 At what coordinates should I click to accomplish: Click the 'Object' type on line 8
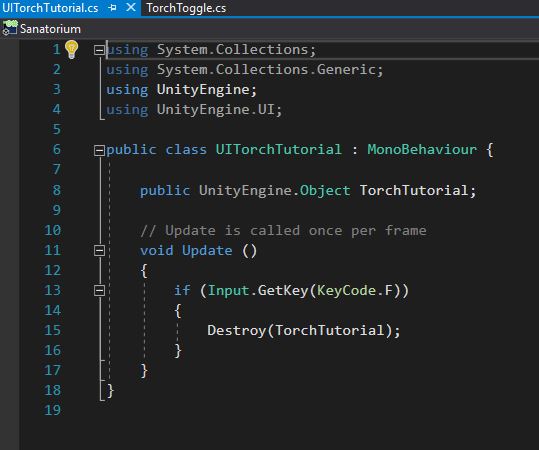point(325,190)
